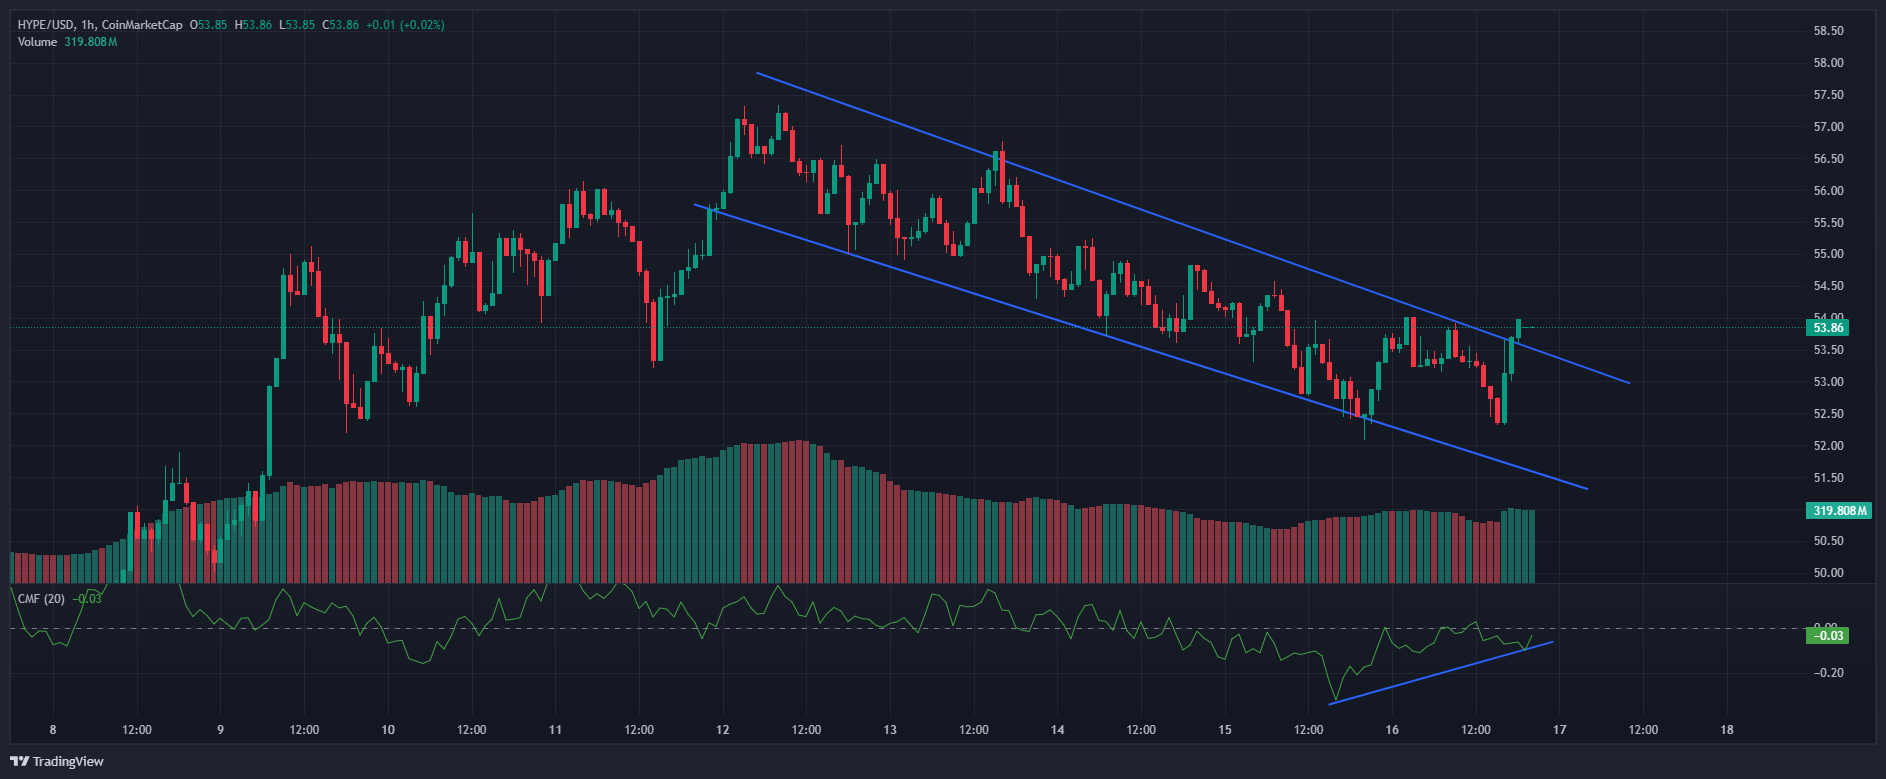Click the 52.00 price axis label
Viewport: 1886px width, 779px height.
[1828, 446]
